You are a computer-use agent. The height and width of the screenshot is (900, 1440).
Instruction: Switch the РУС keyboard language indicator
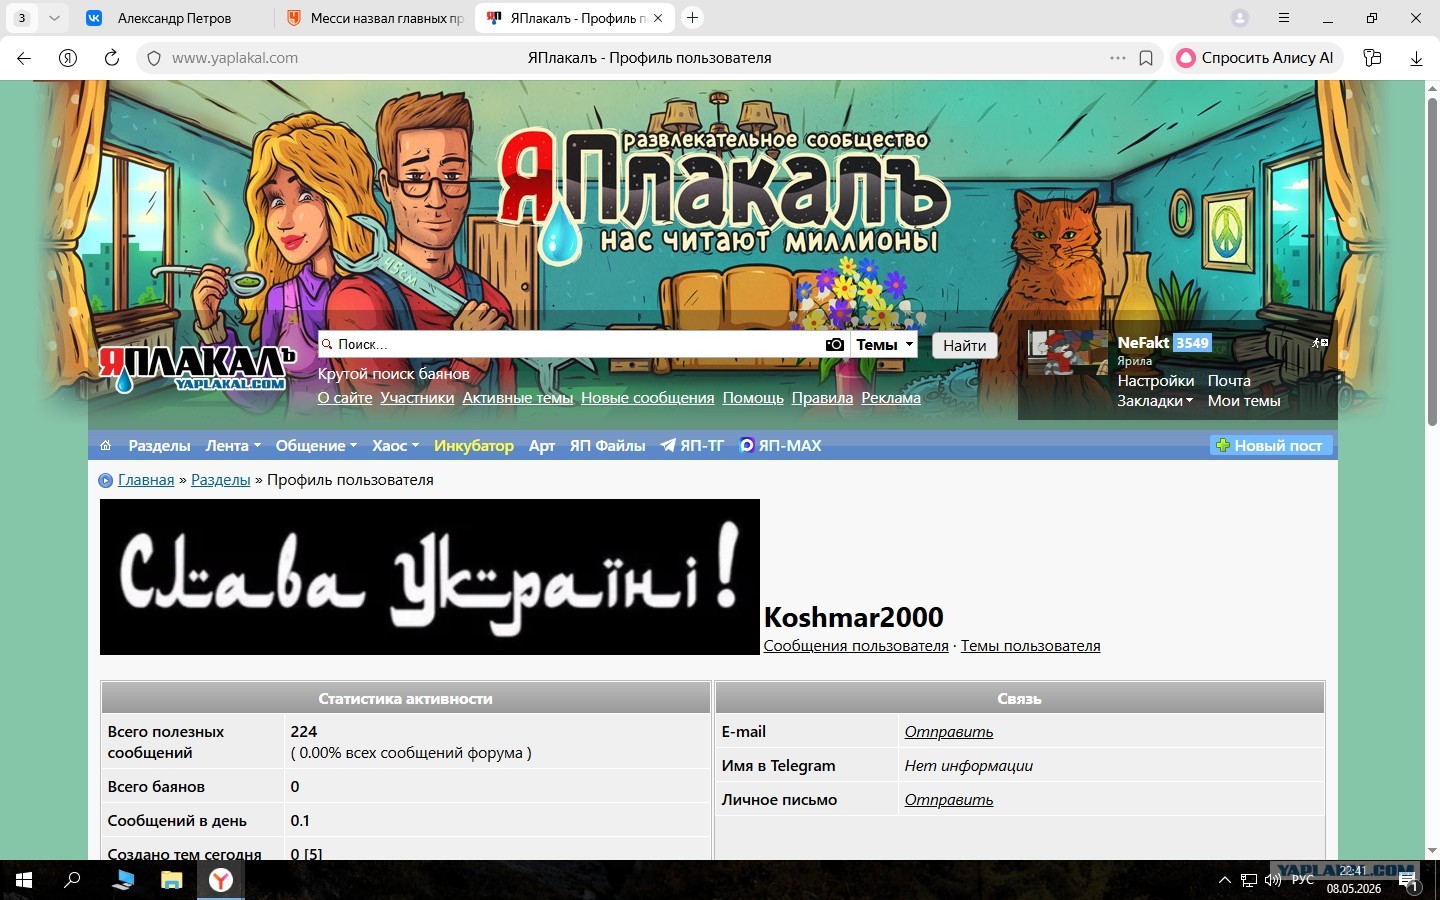tap(1302, 880)
